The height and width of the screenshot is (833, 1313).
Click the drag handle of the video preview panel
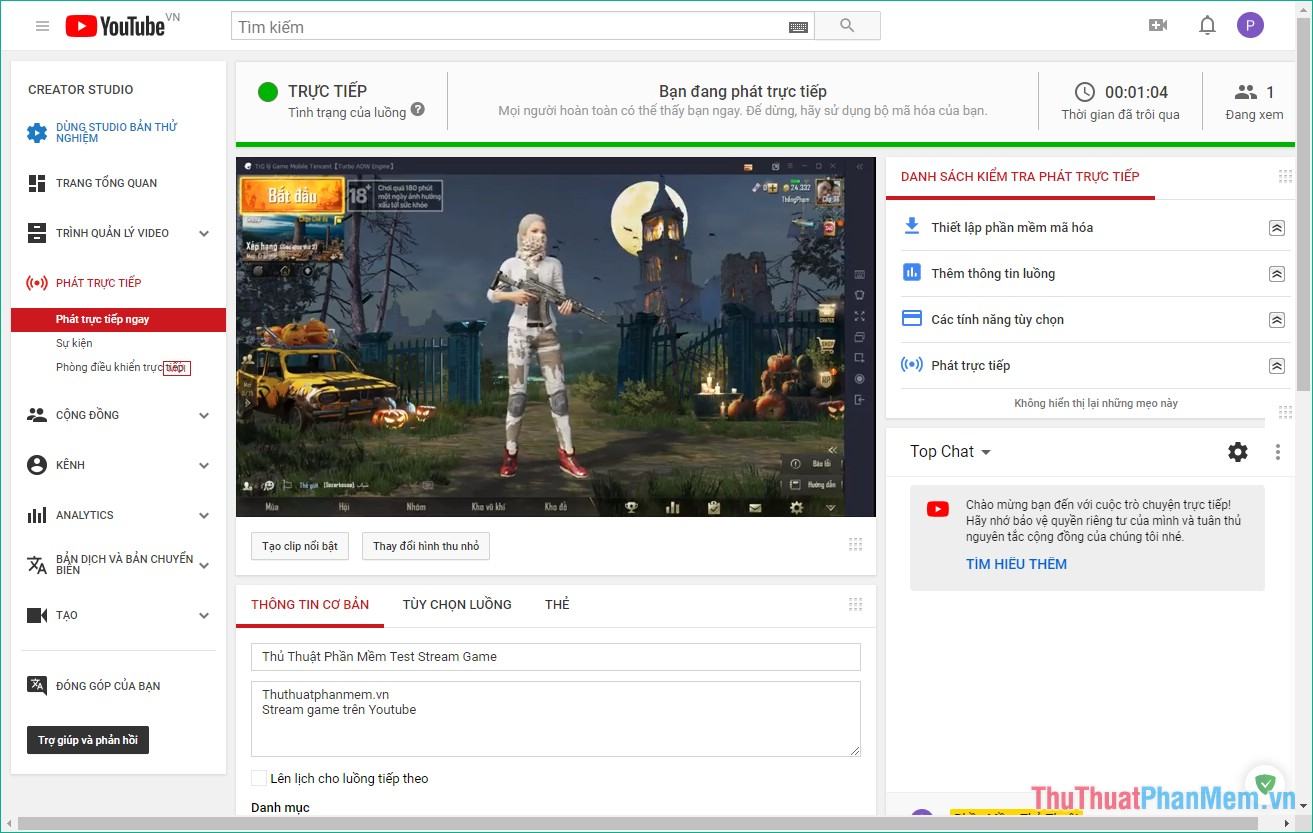pyautogui.click(x=855, y=545)
